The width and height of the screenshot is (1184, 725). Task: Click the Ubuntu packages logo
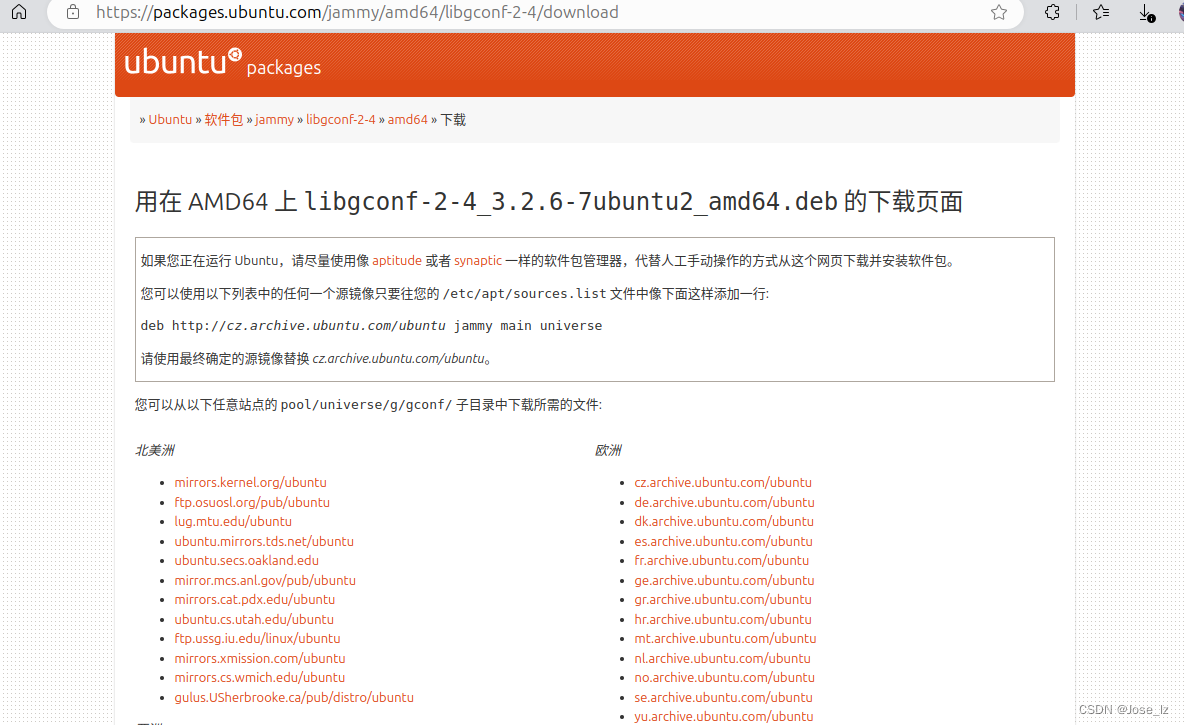point(222,63)
